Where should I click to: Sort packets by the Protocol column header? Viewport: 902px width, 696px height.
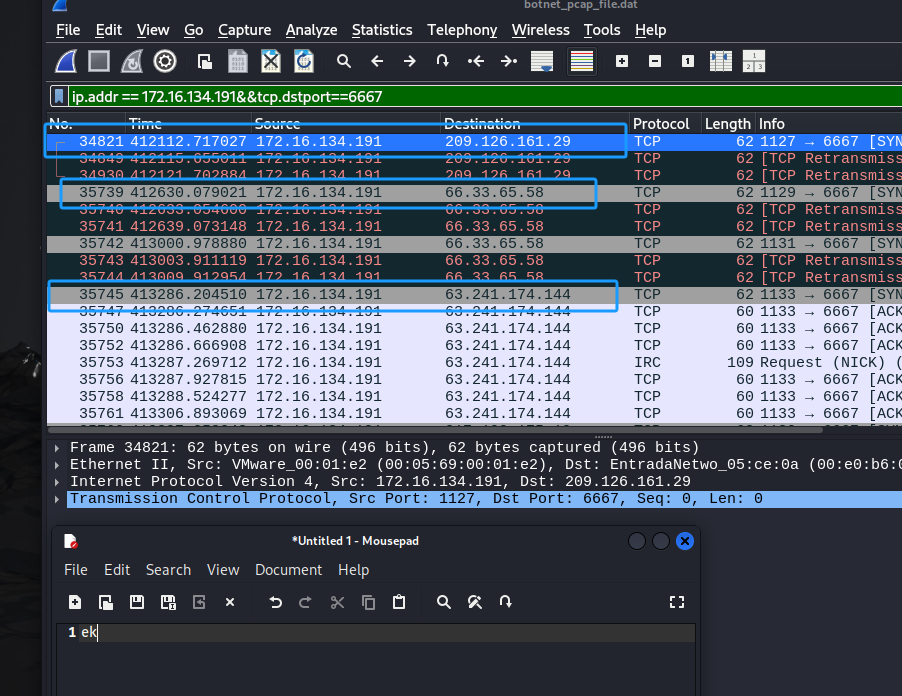click(x=661, y=124)
